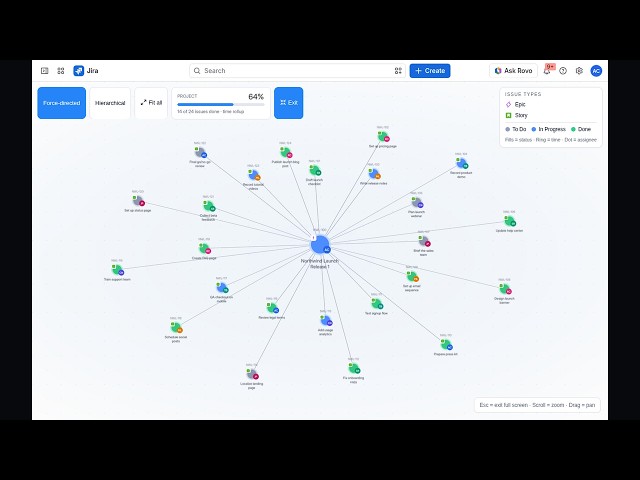Select the Update help center node

tap(510, 221)
